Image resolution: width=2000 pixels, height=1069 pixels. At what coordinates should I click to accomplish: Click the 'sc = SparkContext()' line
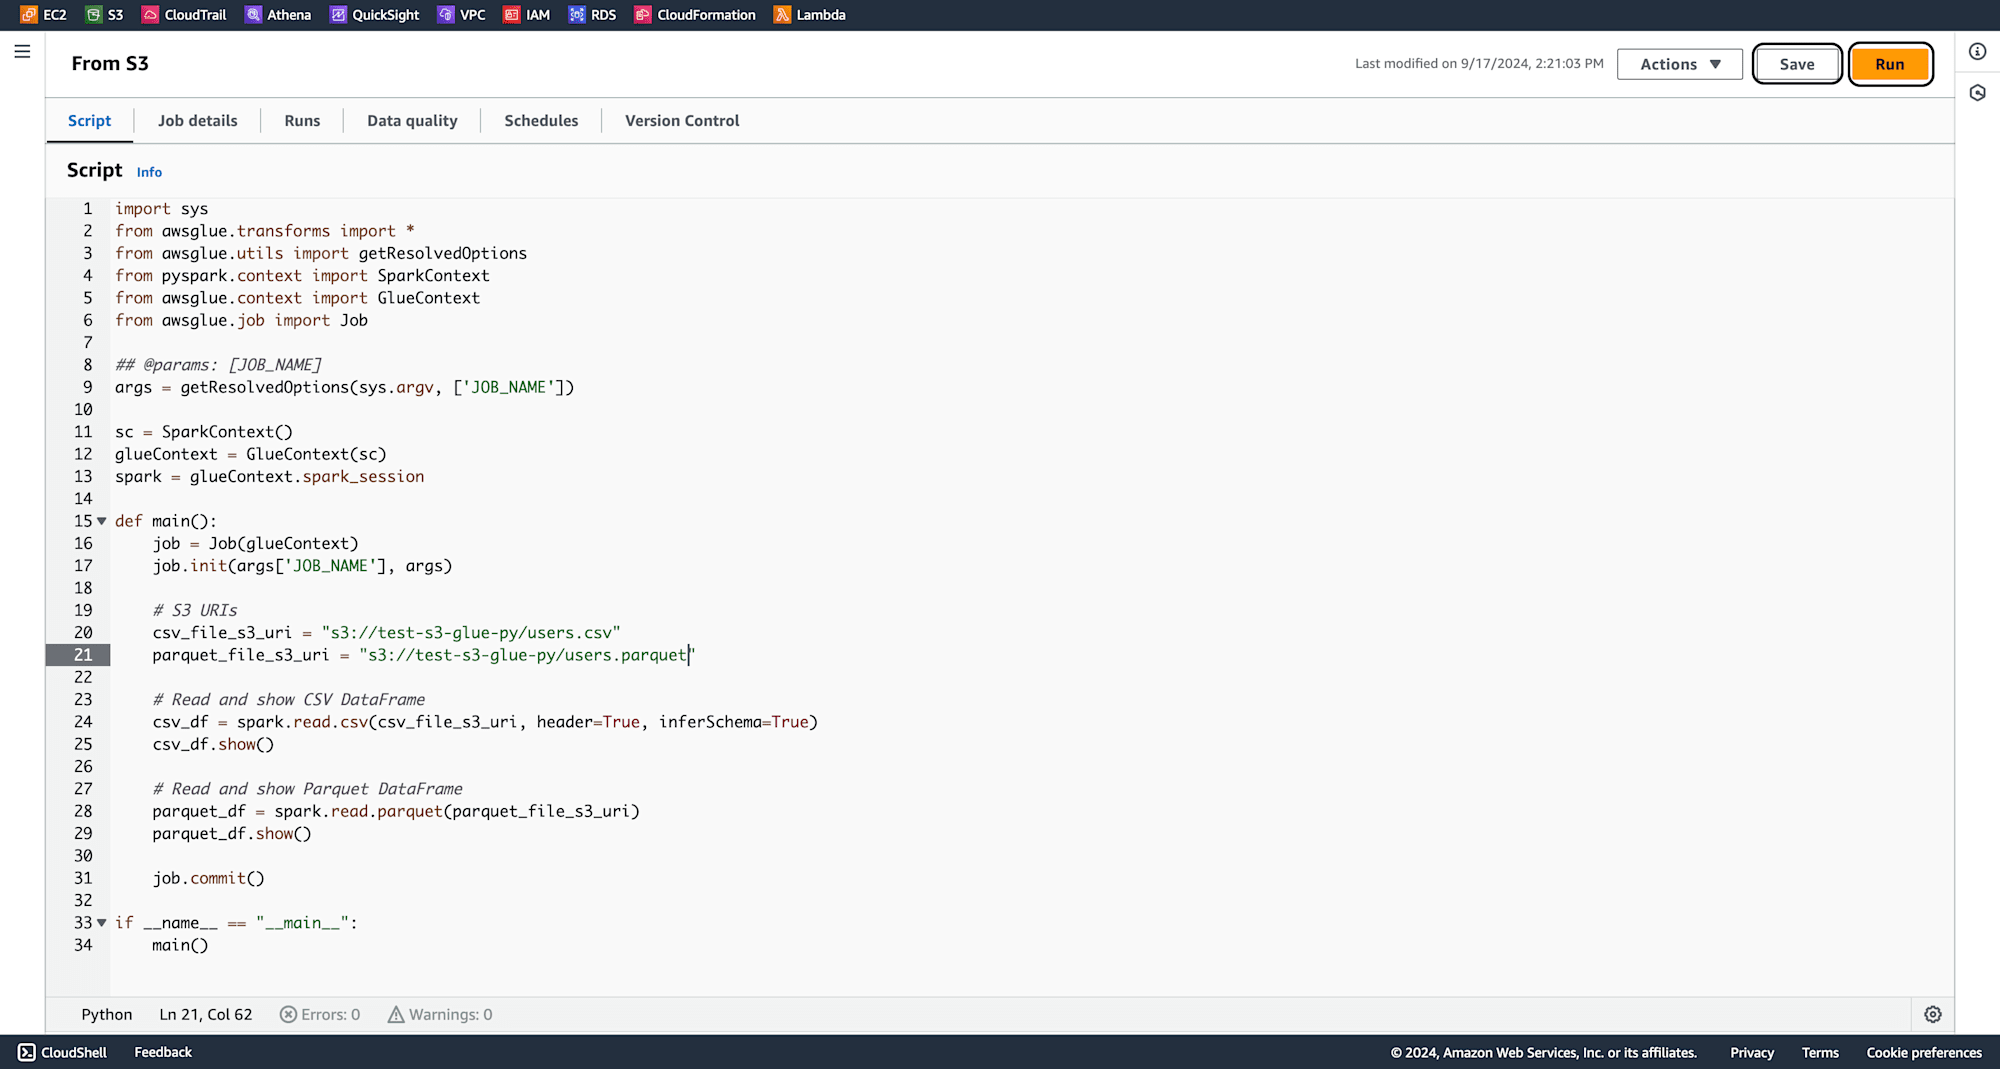[x=204, y=432]
